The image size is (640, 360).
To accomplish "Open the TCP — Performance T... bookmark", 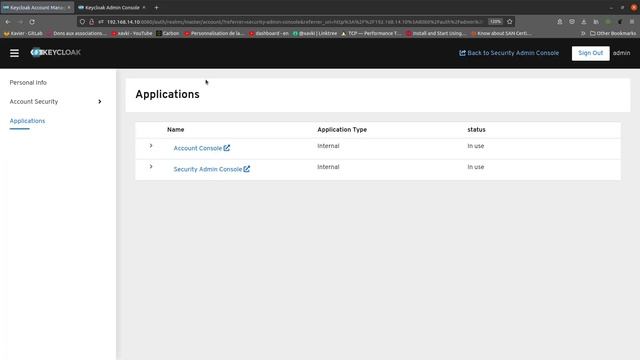I will click(371, 33).
